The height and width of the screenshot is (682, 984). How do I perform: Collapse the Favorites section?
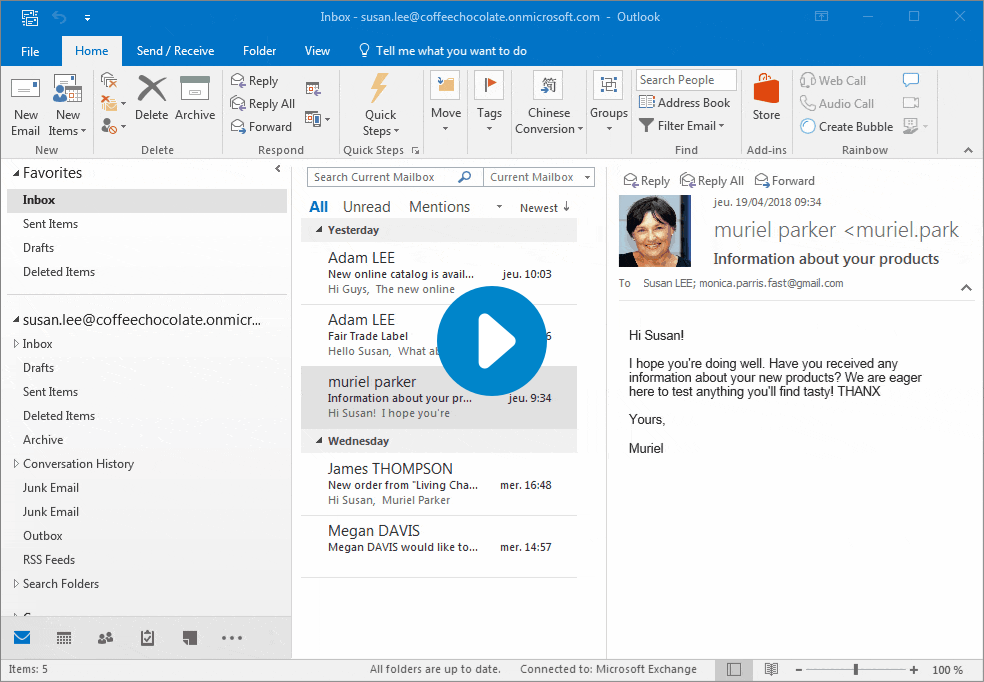pyautogui.click(x=16, y=174)
